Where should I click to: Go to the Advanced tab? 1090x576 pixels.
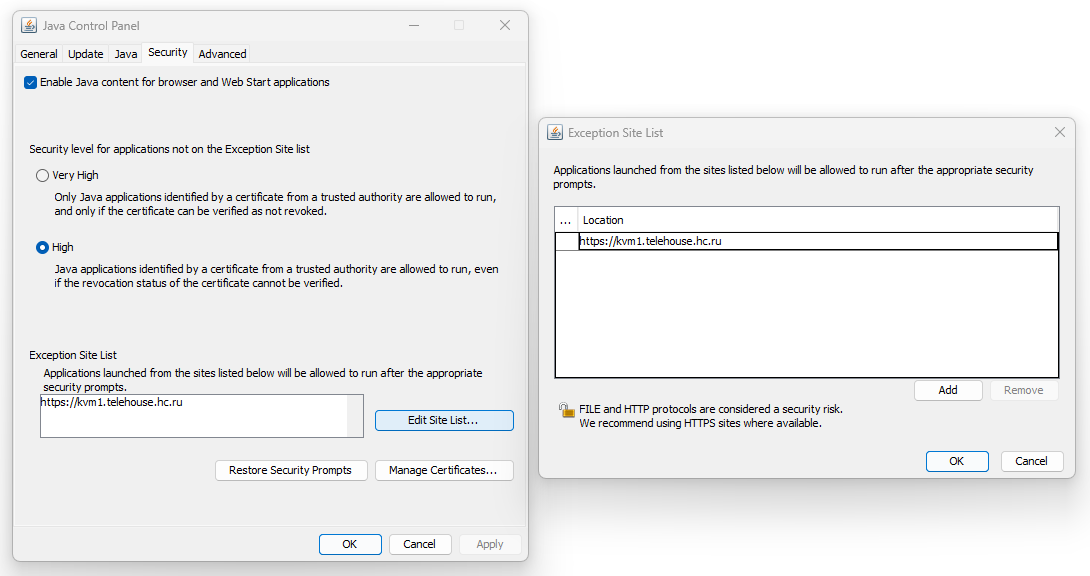coord(222,54)
